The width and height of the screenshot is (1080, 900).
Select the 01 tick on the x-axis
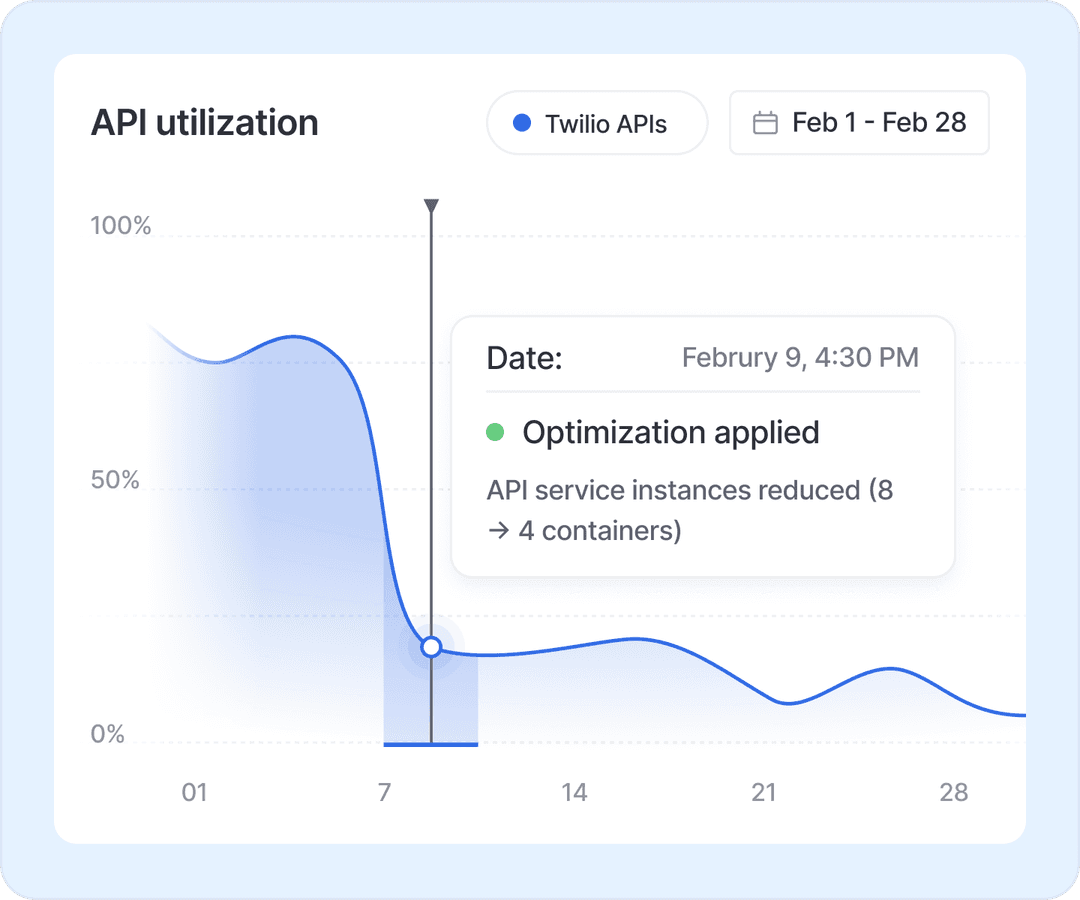coord(194,793)
